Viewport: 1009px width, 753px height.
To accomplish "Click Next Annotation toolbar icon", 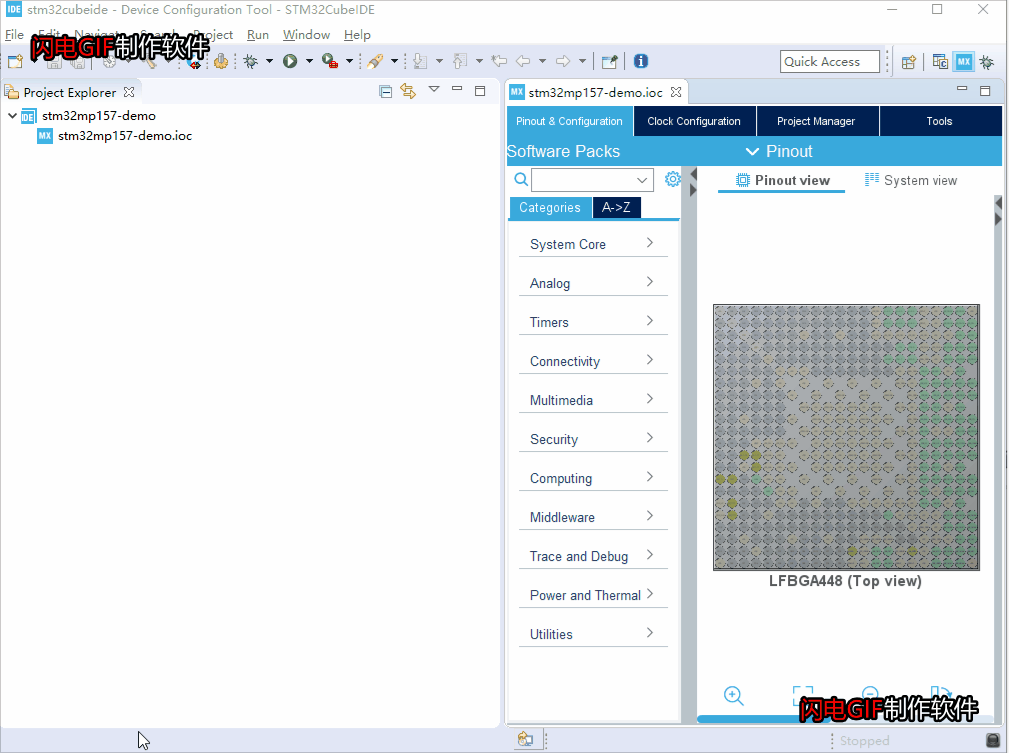I will [x=420, y=61].
